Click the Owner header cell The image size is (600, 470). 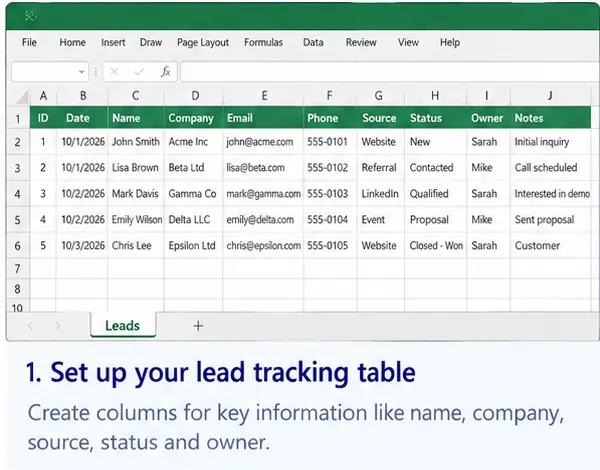click(x=489, y=118)
